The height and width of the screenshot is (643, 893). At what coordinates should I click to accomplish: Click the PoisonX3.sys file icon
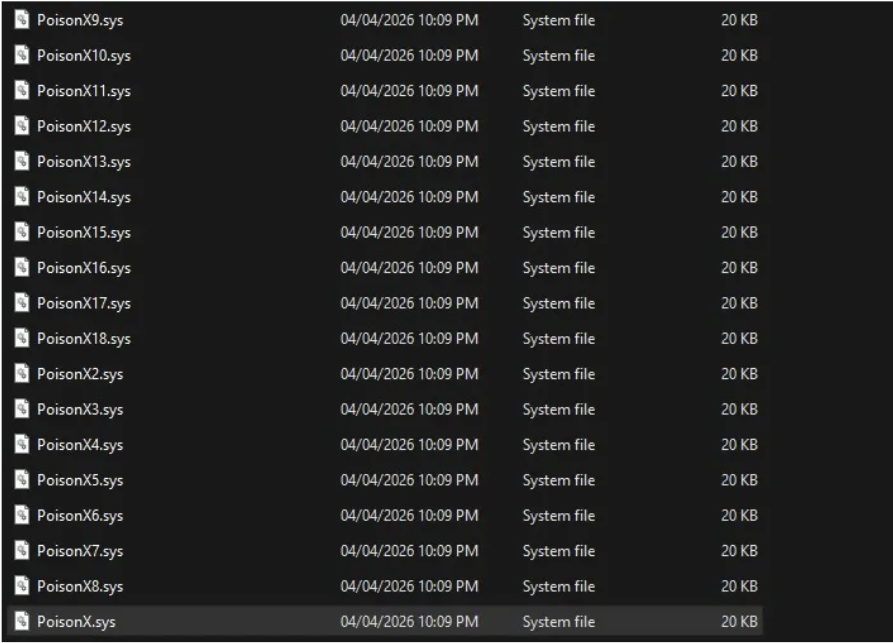coord(22,409)
